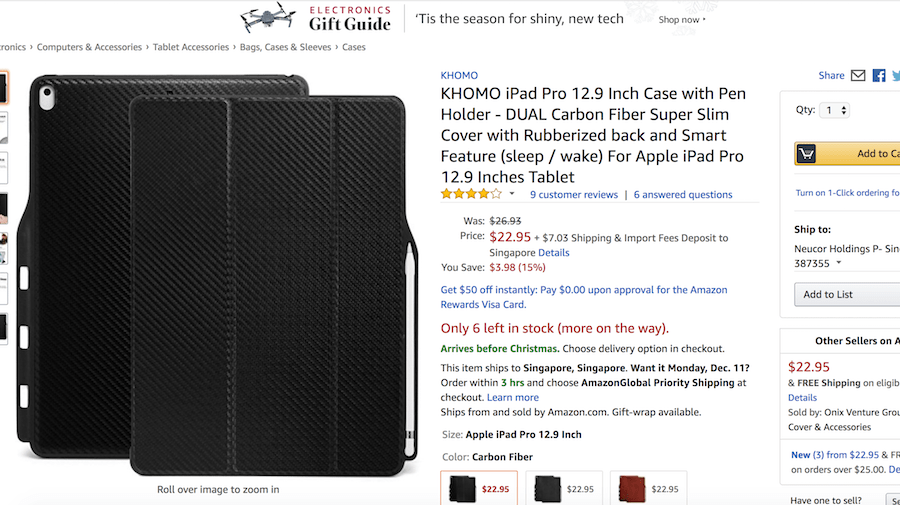
Task: Open Tablet Accessories breadcrumb
Action: (x=191, y=47)
